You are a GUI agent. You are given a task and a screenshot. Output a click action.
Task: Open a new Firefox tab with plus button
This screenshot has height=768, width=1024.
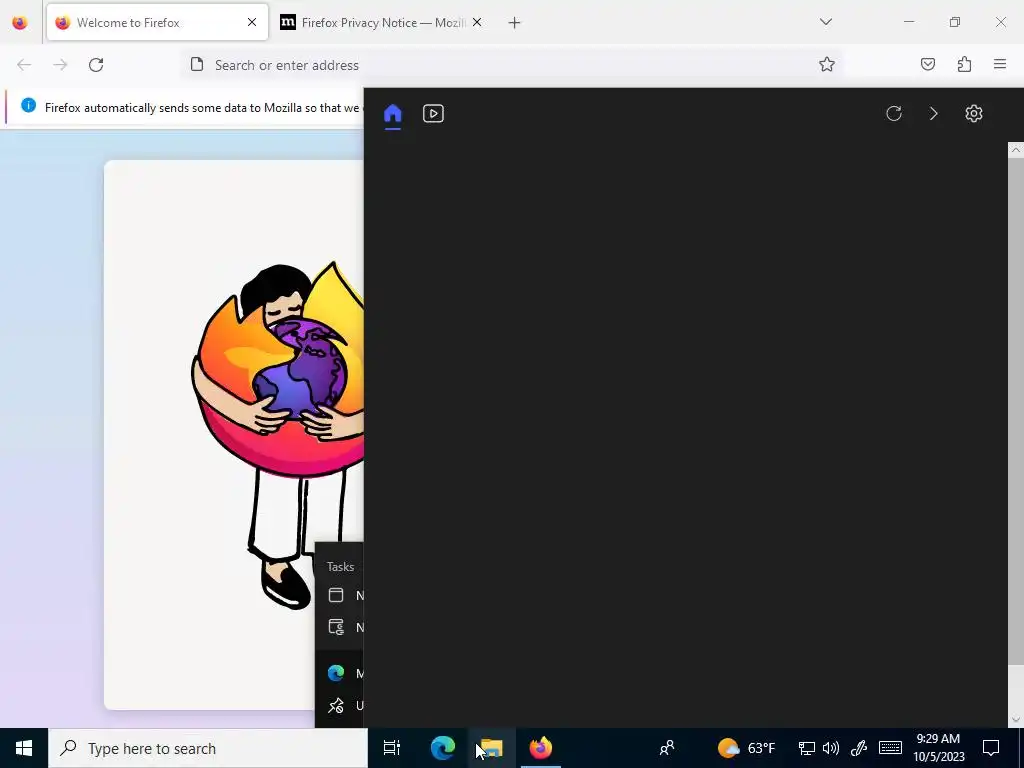point(515,23)
